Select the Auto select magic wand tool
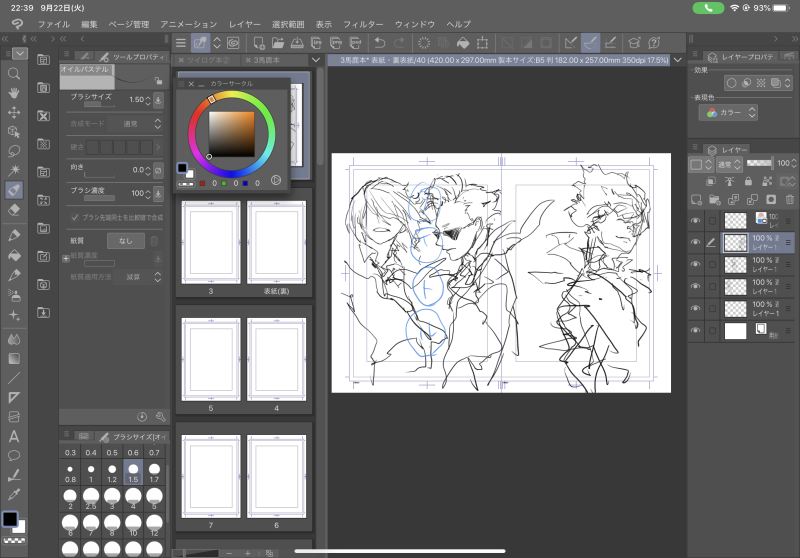 [14, 170]
